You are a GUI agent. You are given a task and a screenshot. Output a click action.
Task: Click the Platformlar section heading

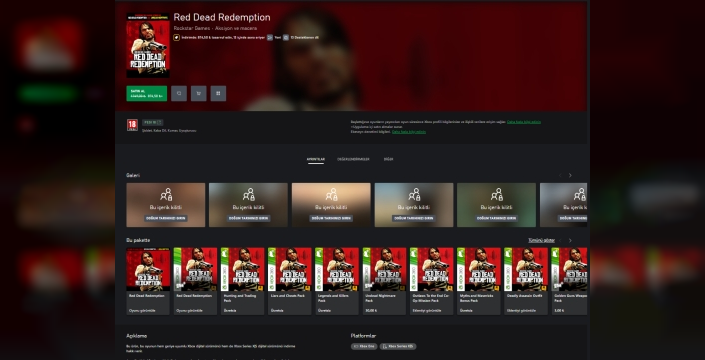point(363,336)
